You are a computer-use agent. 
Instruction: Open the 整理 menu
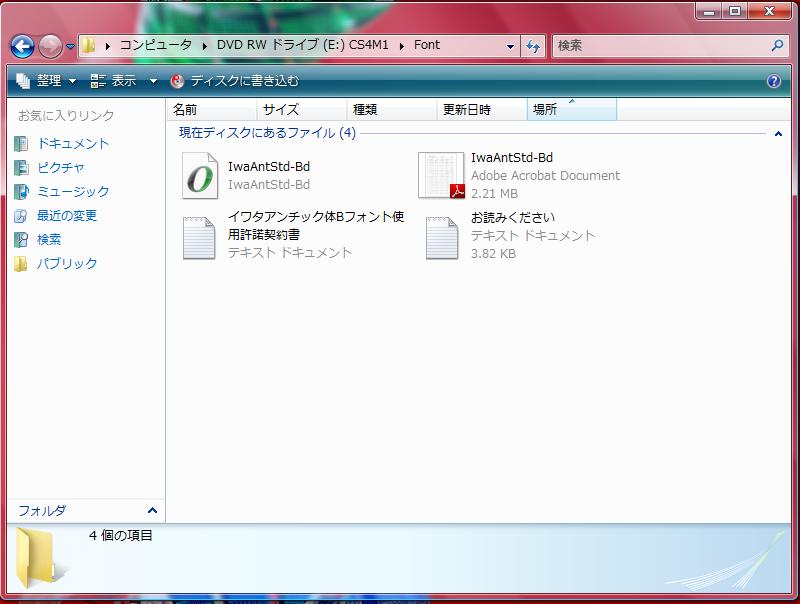46,81
